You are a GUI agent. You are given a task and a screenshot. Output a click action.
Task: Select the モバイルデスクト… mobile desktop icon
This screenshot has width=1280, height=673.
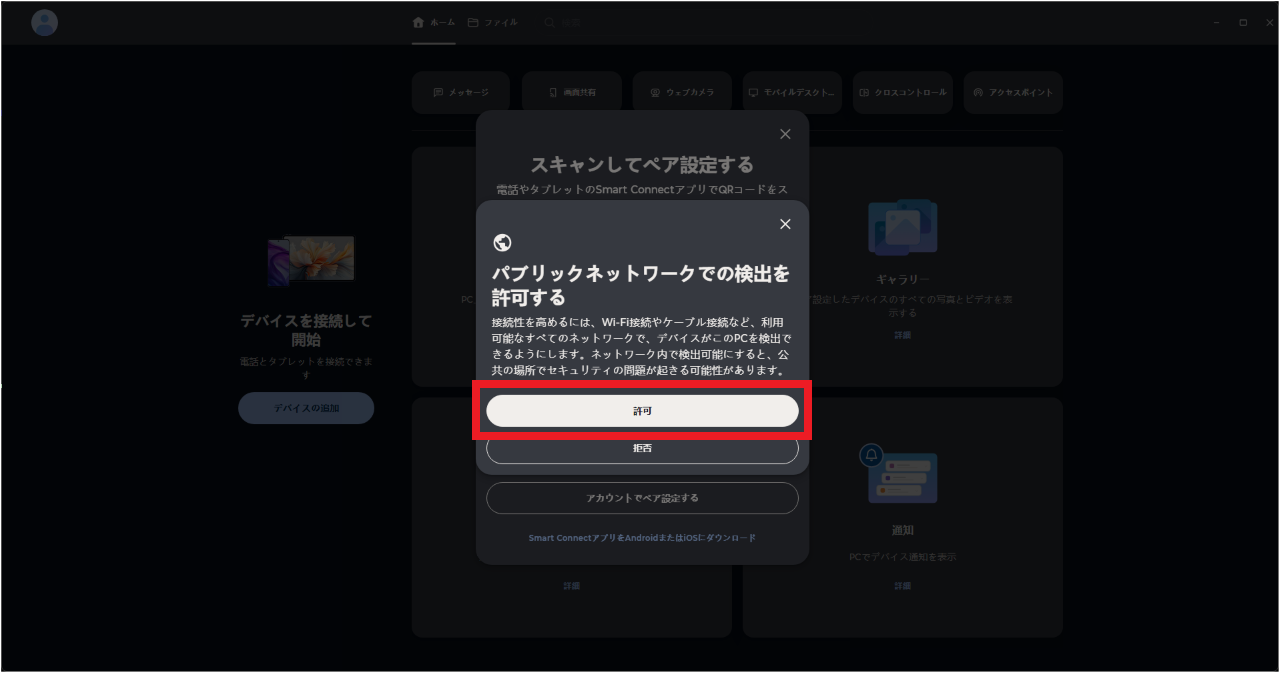(792, 91)
